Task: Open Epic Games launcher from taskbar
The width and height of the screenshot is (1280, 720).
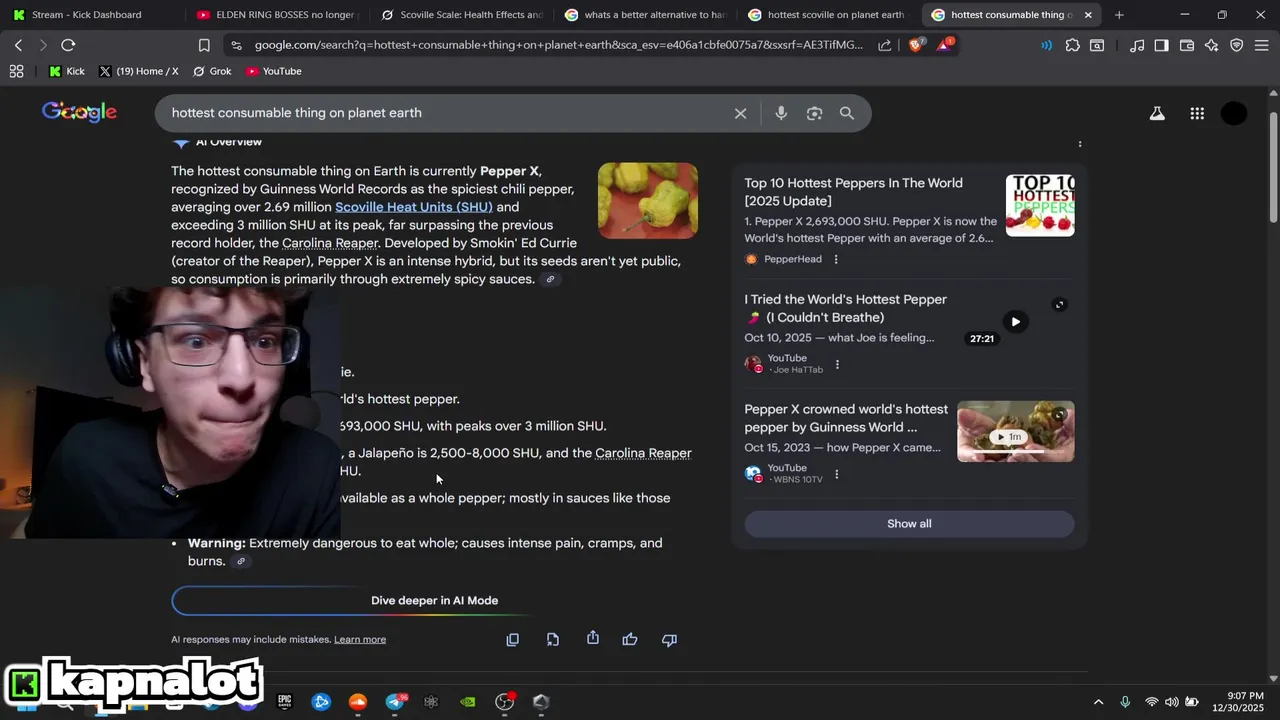Action: (284, 702)
